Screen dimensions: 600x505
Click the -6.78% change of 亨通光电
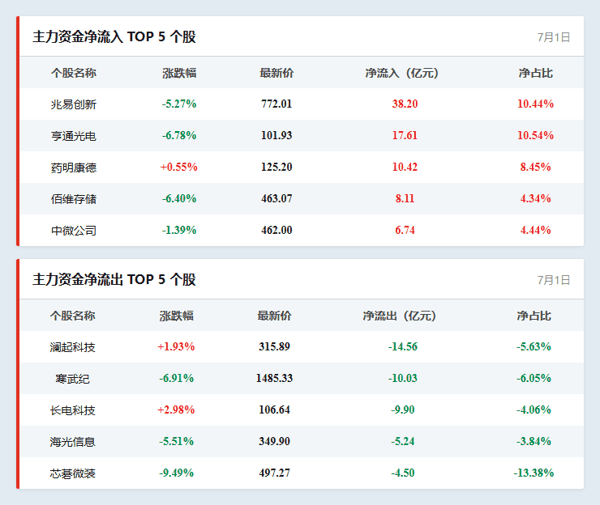[179, 135]
